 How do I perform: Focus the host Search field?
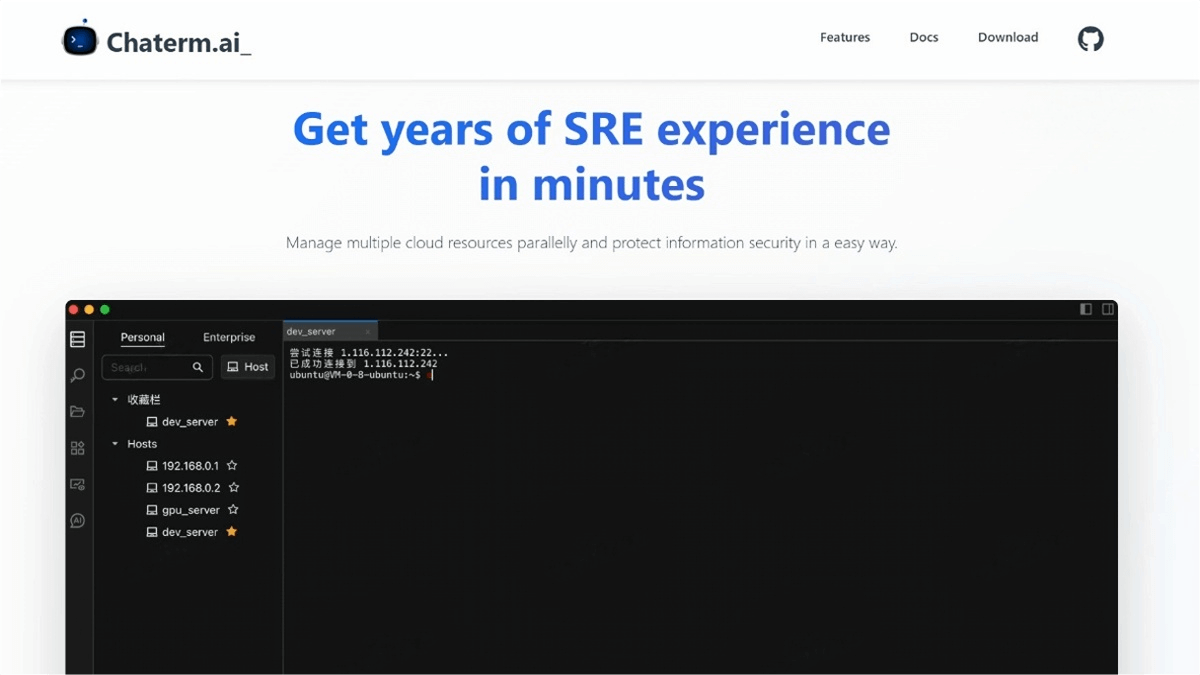tap(147, 368)
